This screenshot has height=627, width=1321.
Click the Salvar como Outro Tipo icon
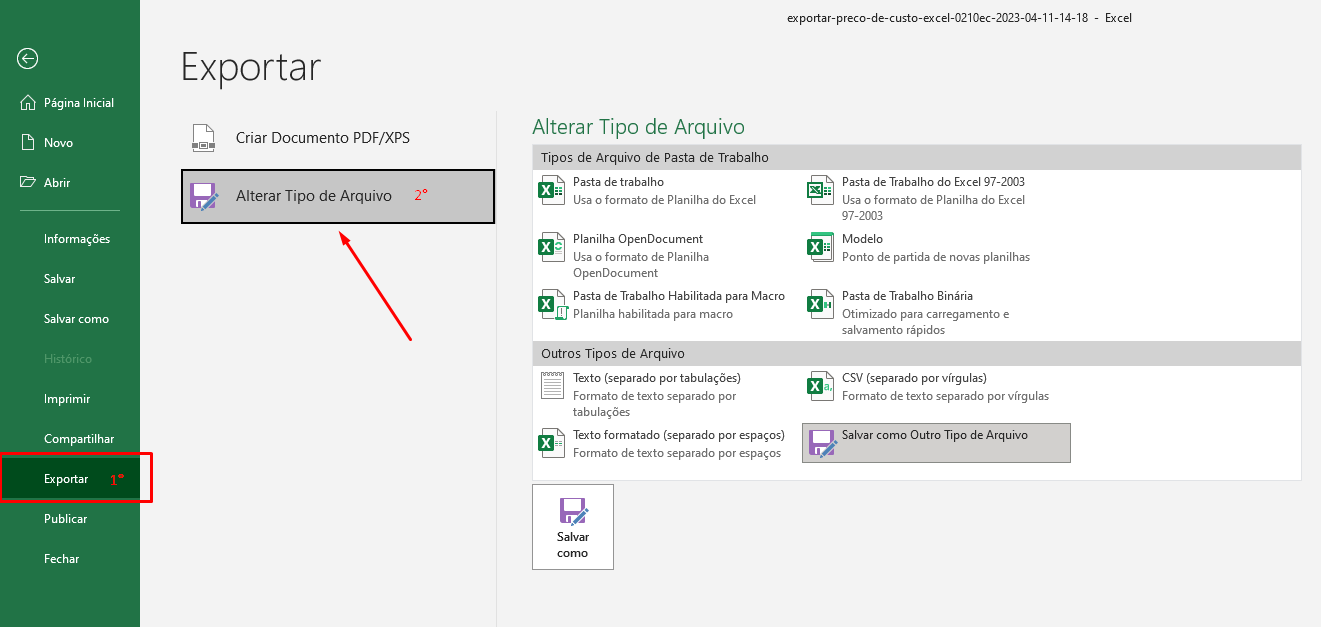822,443
